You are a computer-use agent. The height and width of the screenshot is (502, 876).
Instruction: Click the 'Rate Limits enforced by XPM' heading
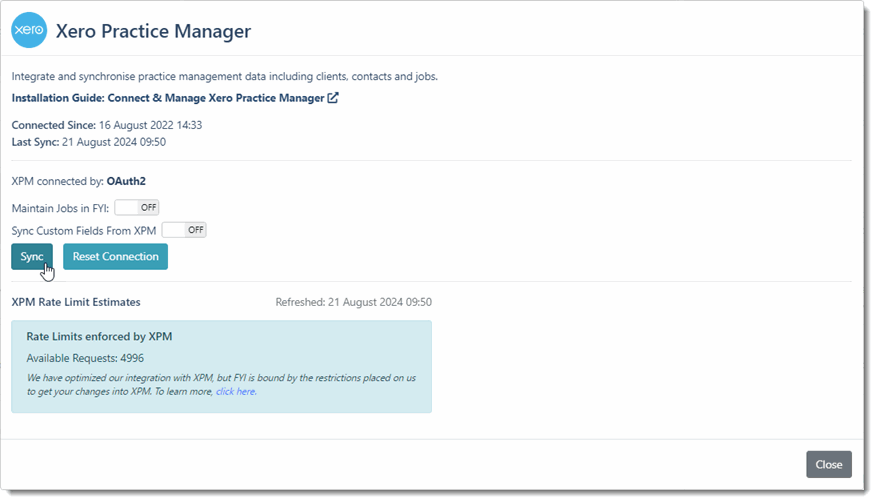99,336
